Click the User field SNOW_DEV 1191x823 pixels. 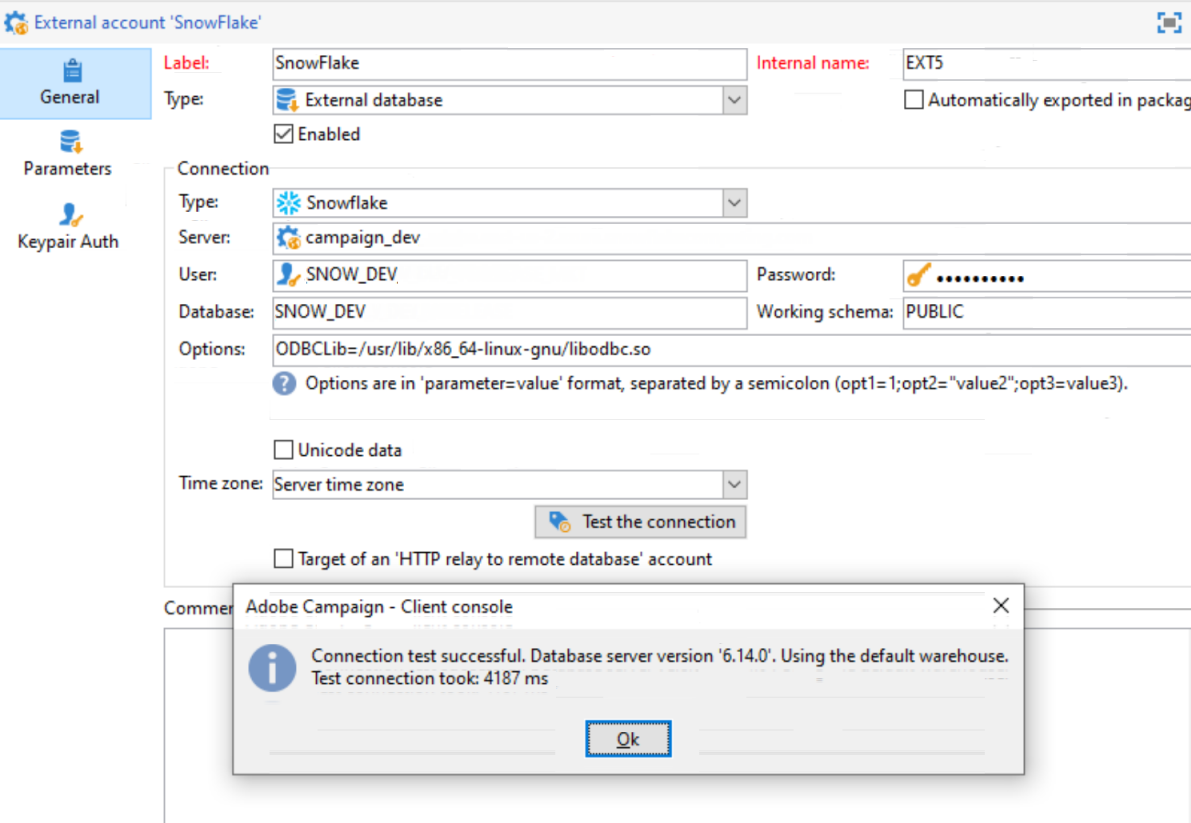tap(510, 275)
